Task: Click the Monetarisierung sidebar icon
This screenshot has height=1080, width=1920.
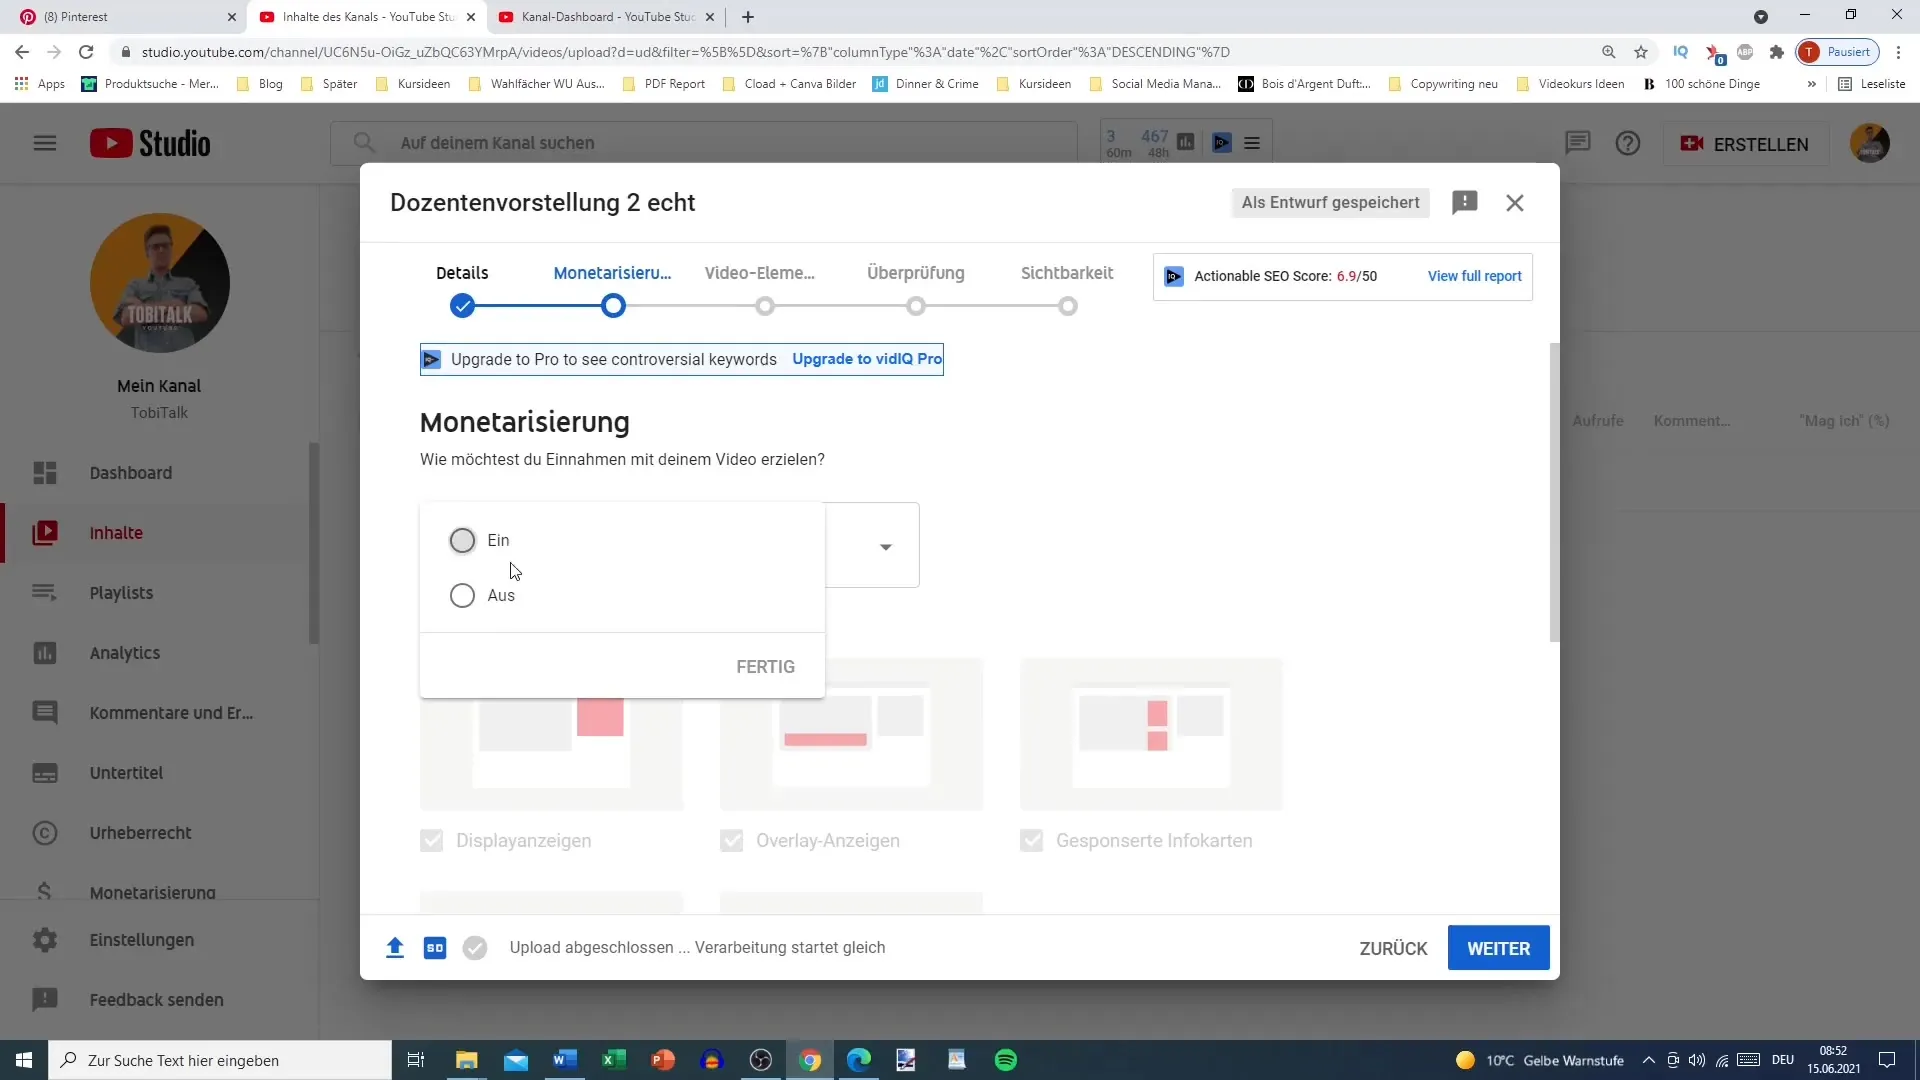Action: click(x=44, y=891)
